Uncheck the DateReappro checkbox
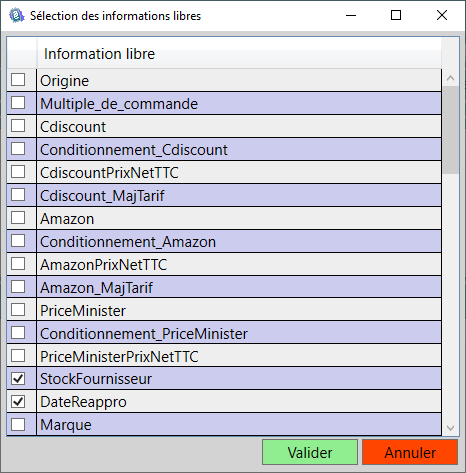Viewport: 466px width, 473px height. coord(18,402)
